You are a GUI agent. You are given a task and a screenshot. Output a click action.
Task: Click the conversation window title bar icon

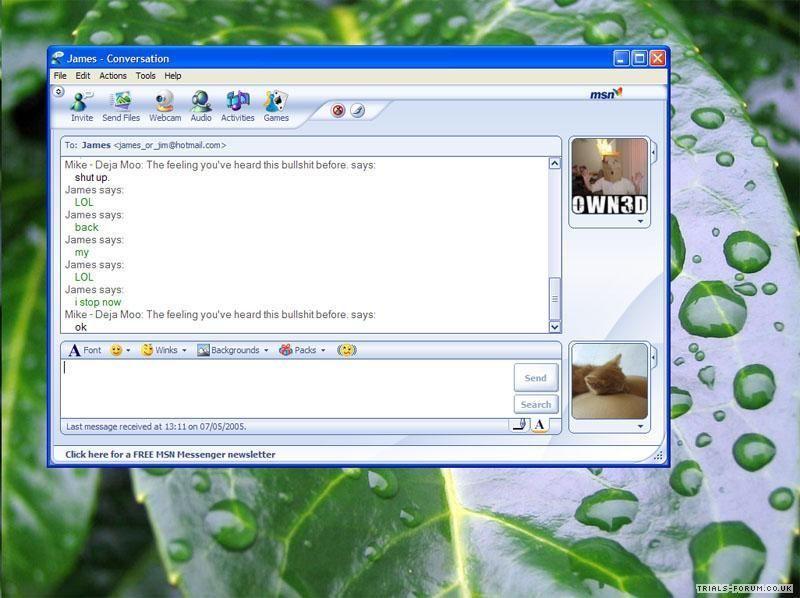click(58, 58)
